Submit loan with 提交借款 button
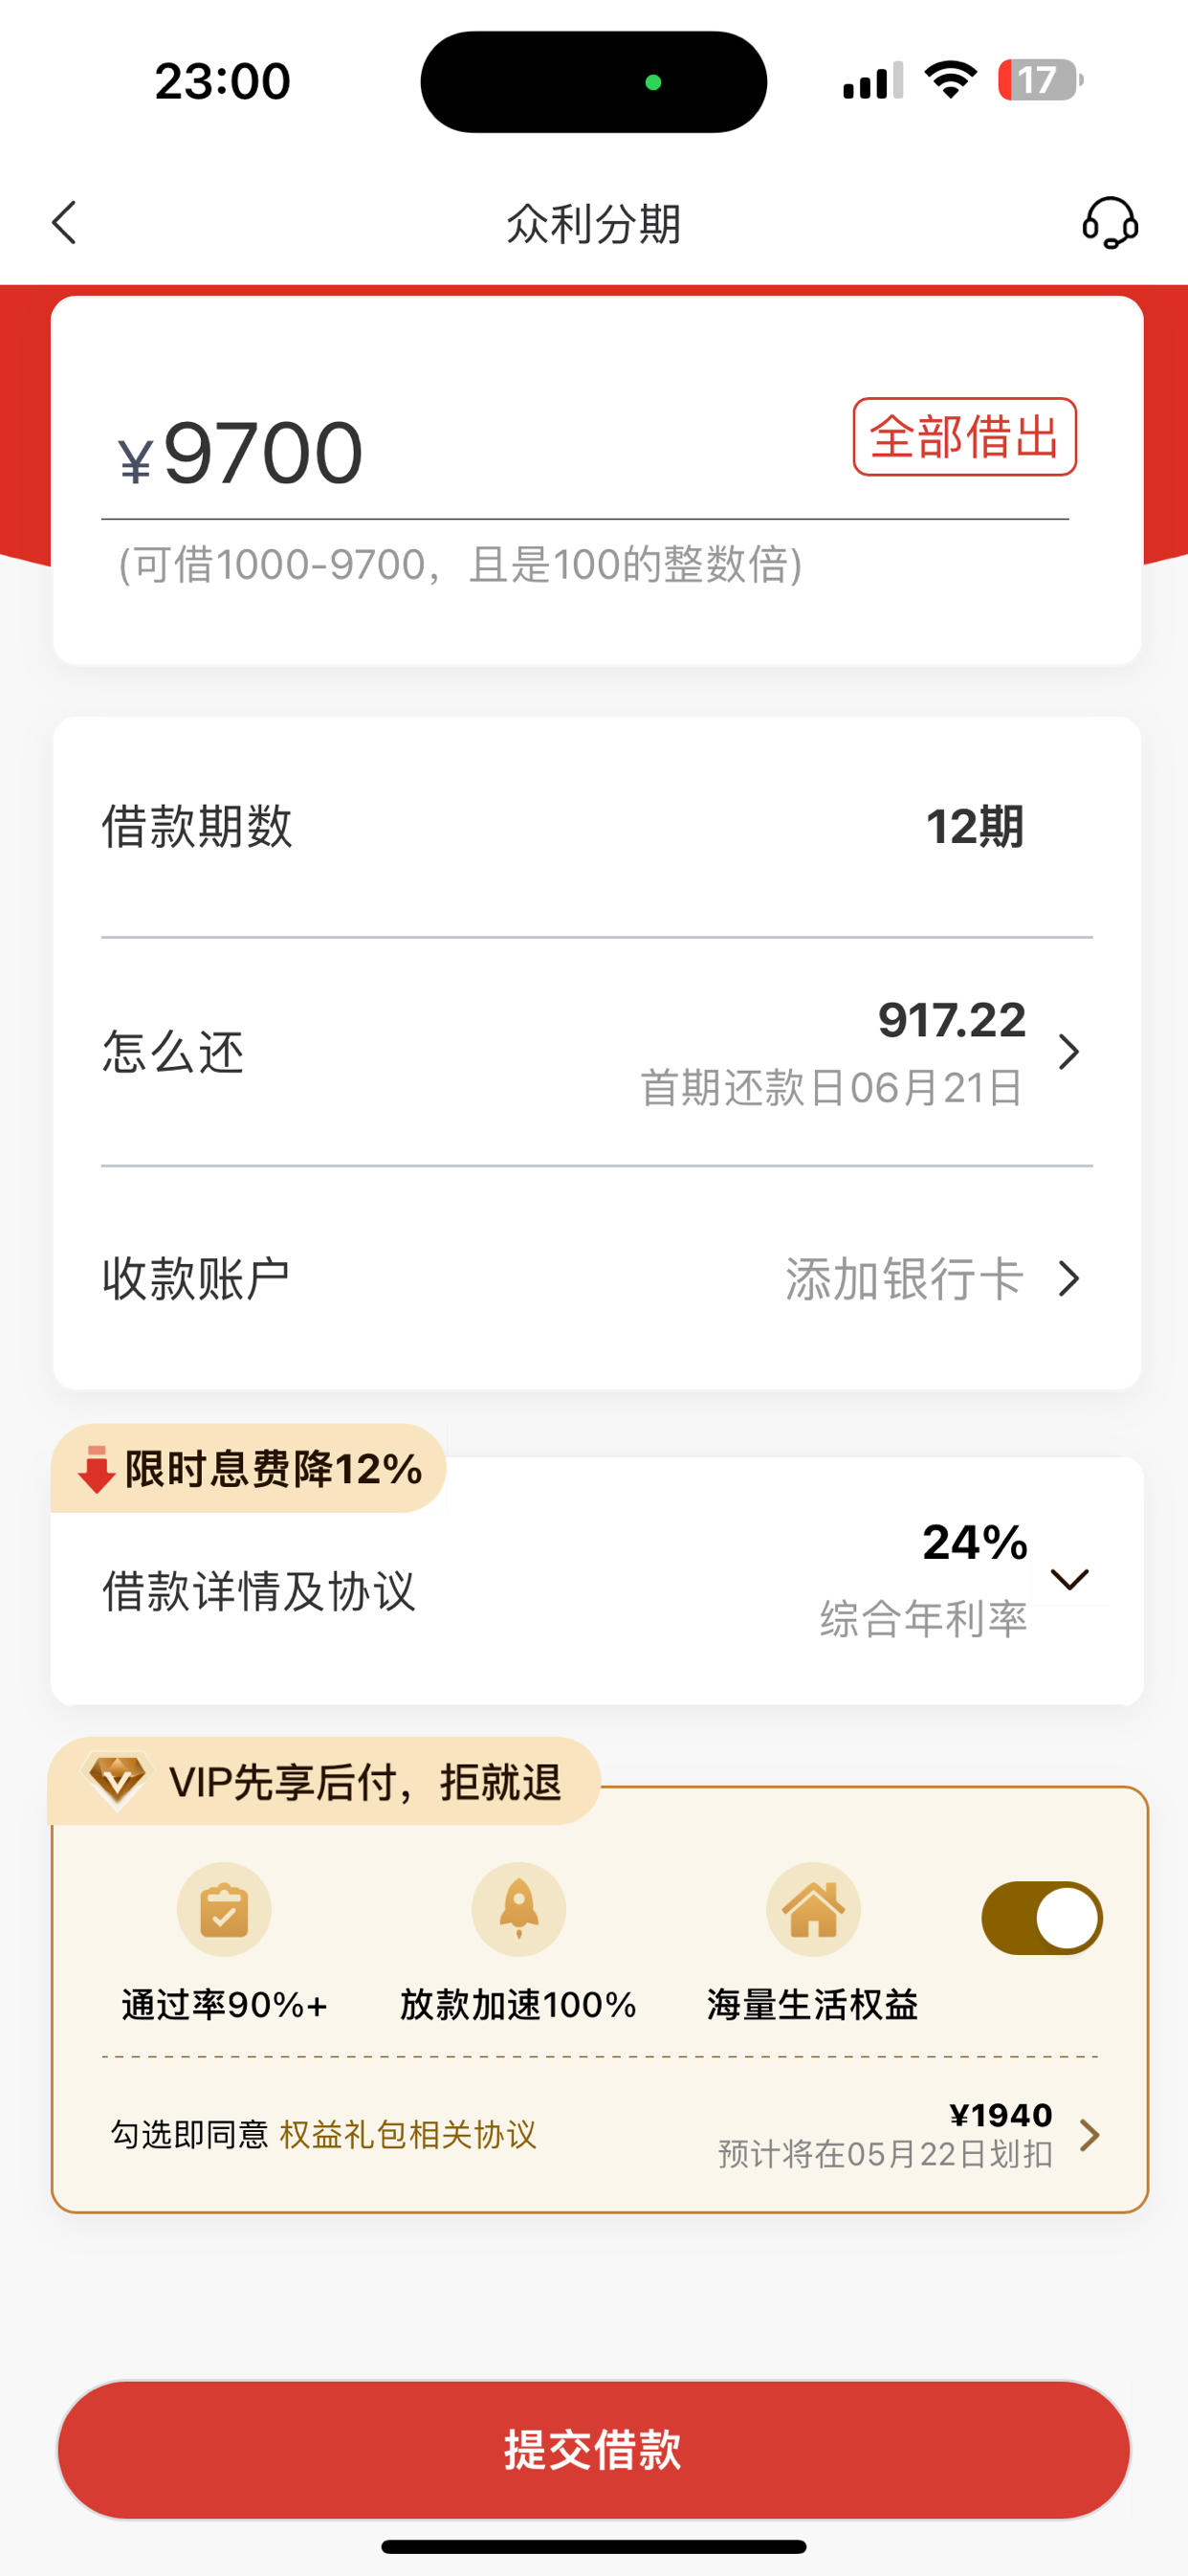Screen dimensions: 1188x2576 [x=594, y=2450]
